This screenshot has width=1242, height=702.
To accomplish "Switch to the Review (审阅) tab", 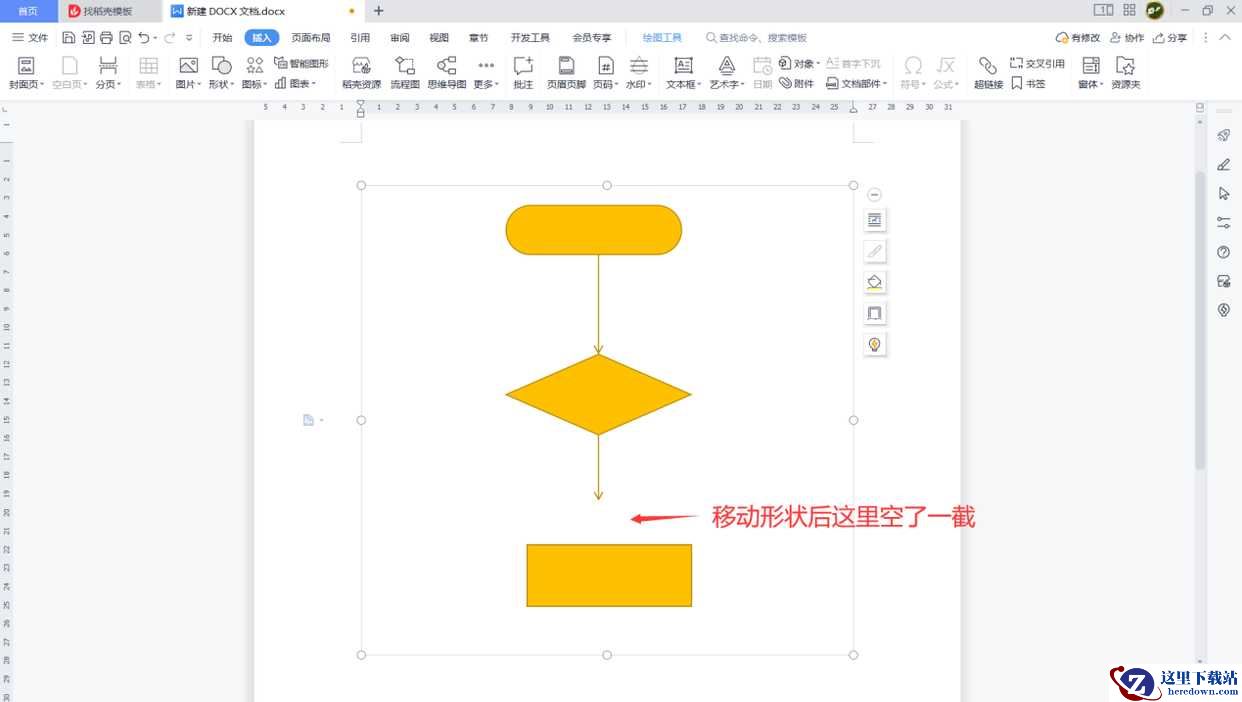I will pyautogui.click(x=400, y=38).
